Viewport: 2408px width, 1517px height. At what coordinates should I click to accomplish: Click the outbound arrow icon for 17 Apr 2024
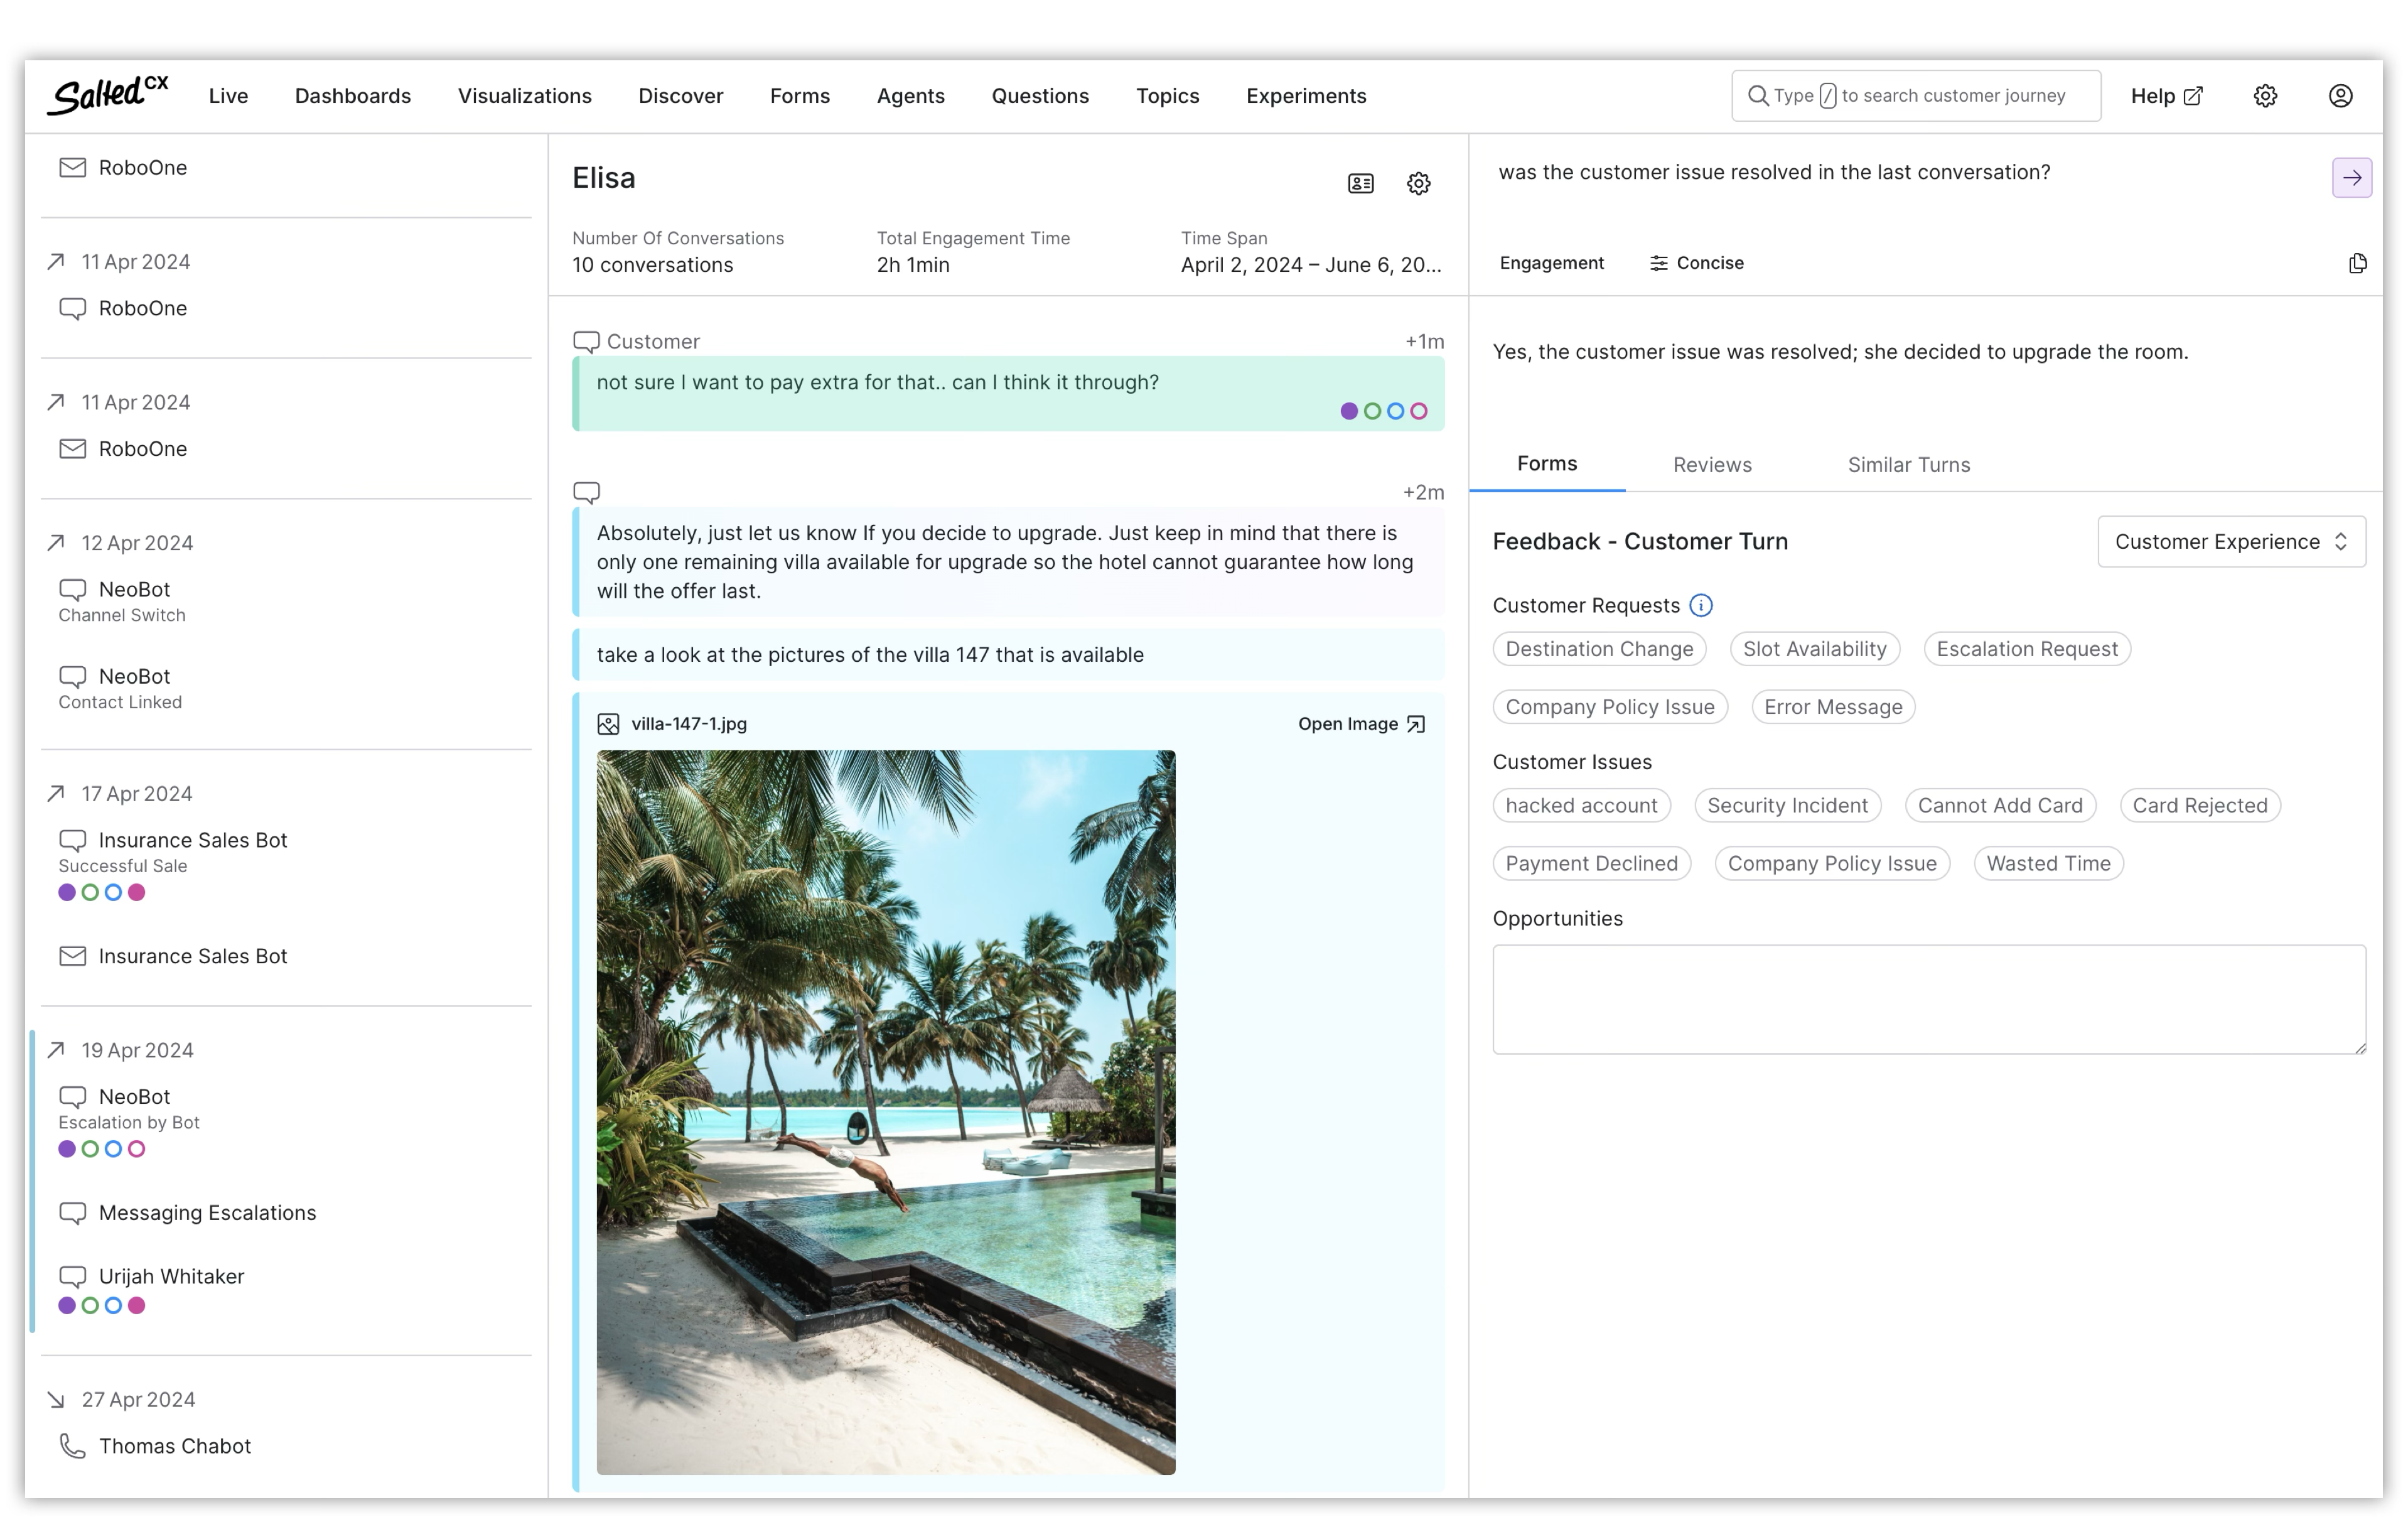coord(56,794)
